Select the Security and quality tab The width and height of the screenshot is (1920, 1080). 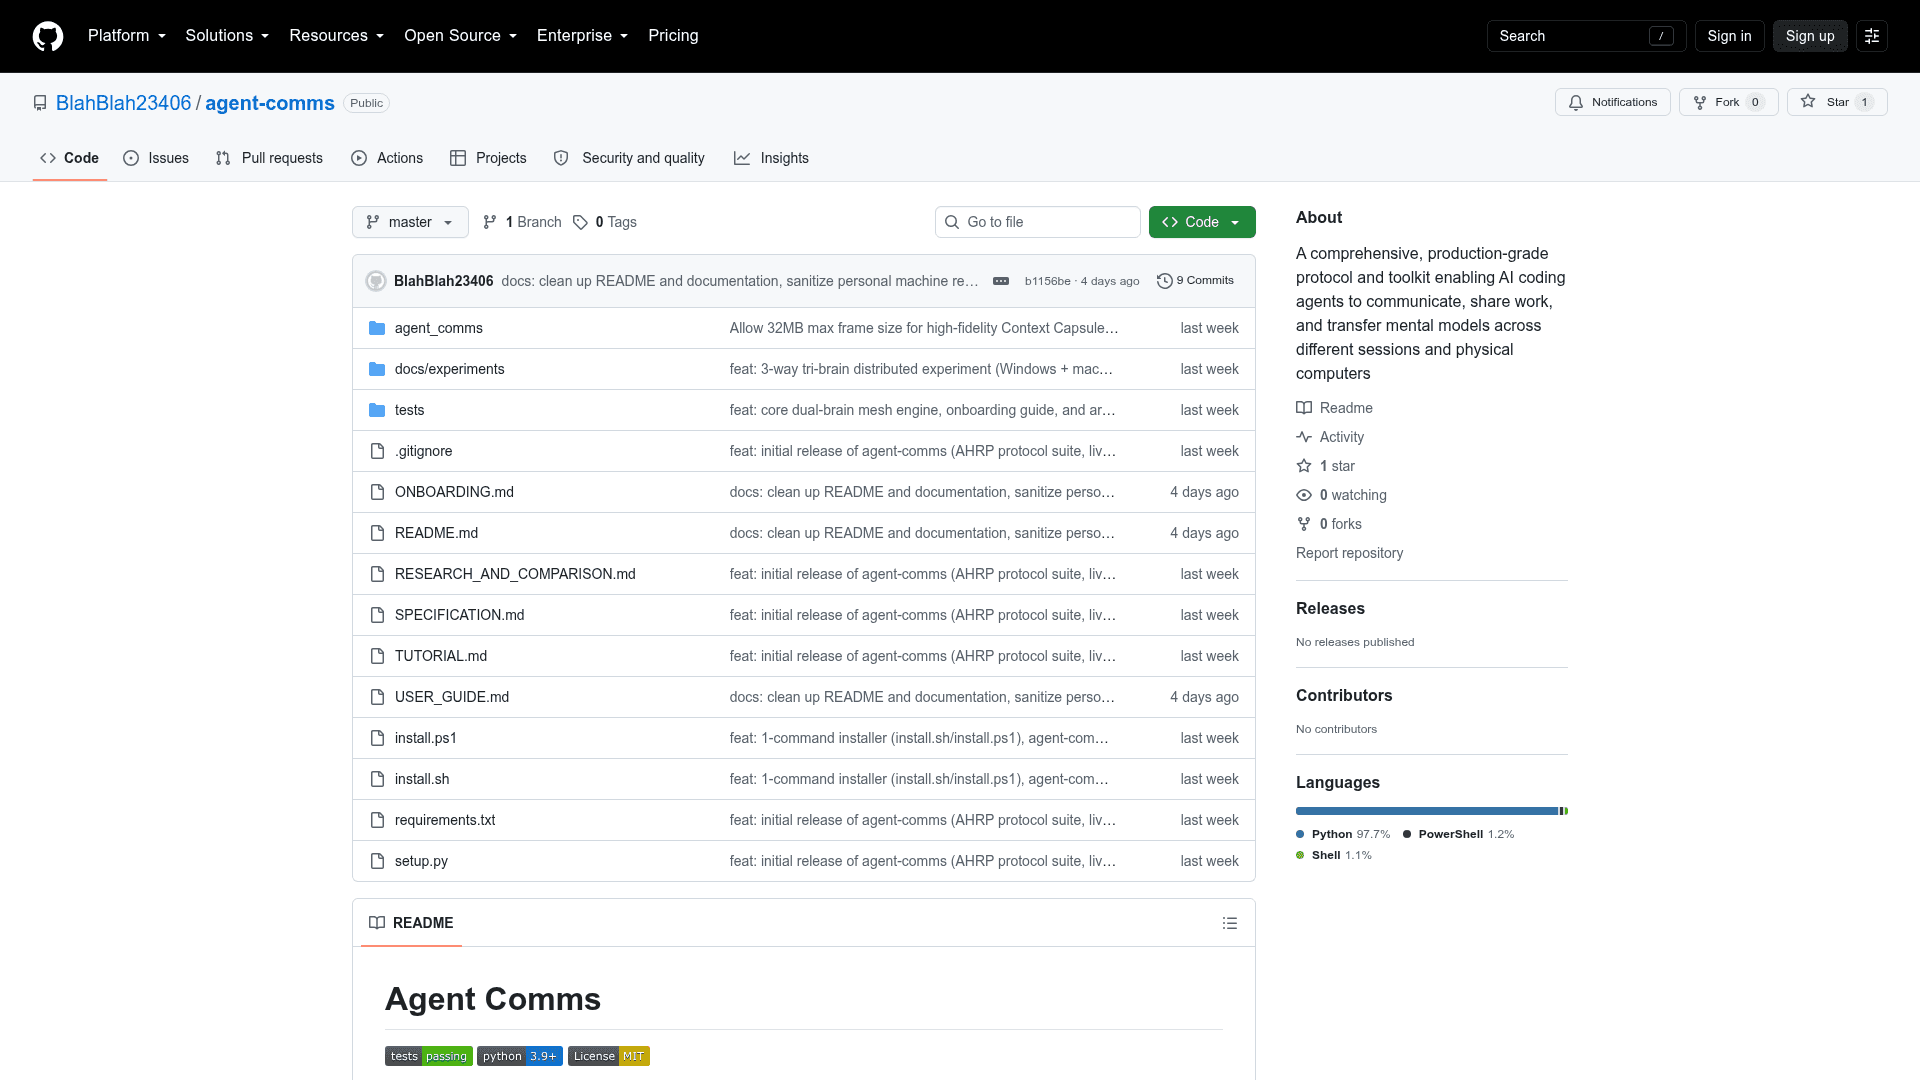(x=629, y=158)
